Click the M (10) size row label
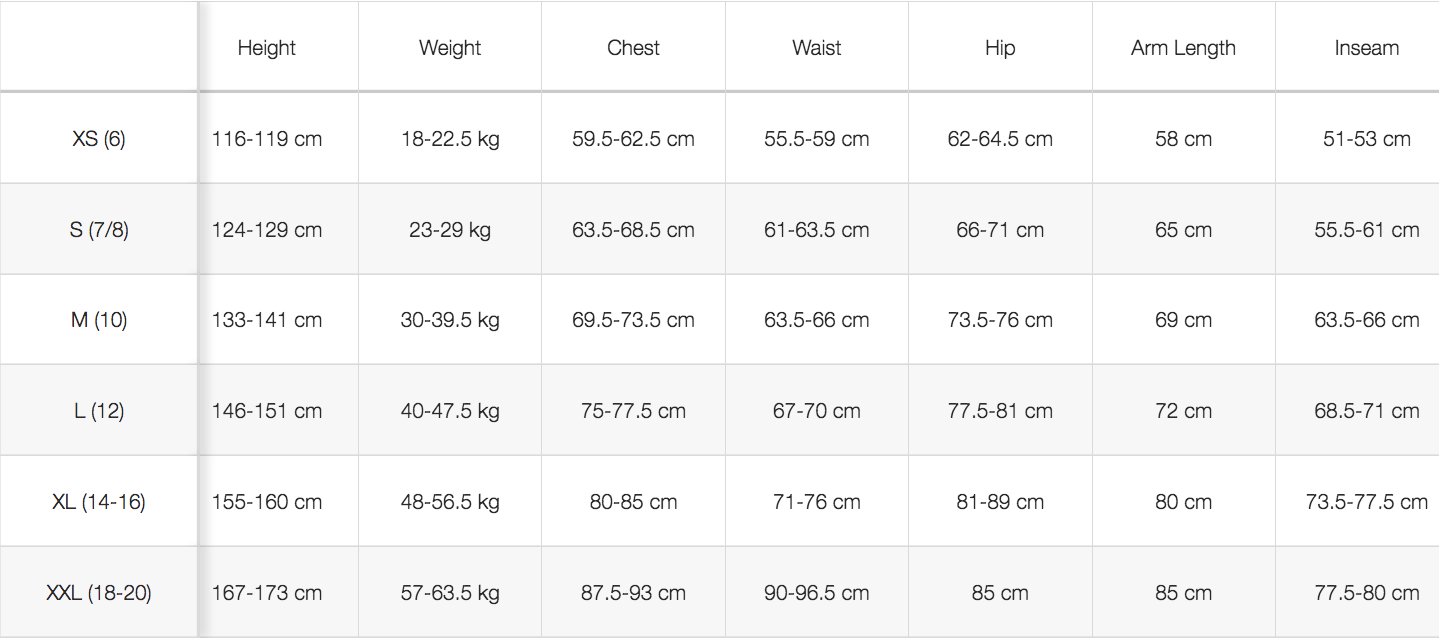The width and height of the screenshot is (1442, 640). [x=99, y=321]
